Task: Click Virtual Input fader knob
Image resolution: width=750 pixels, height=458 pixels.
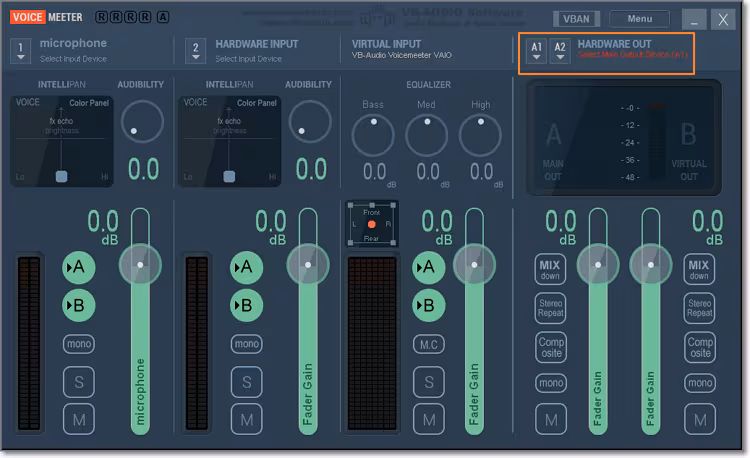Action: tap(474, 265)
